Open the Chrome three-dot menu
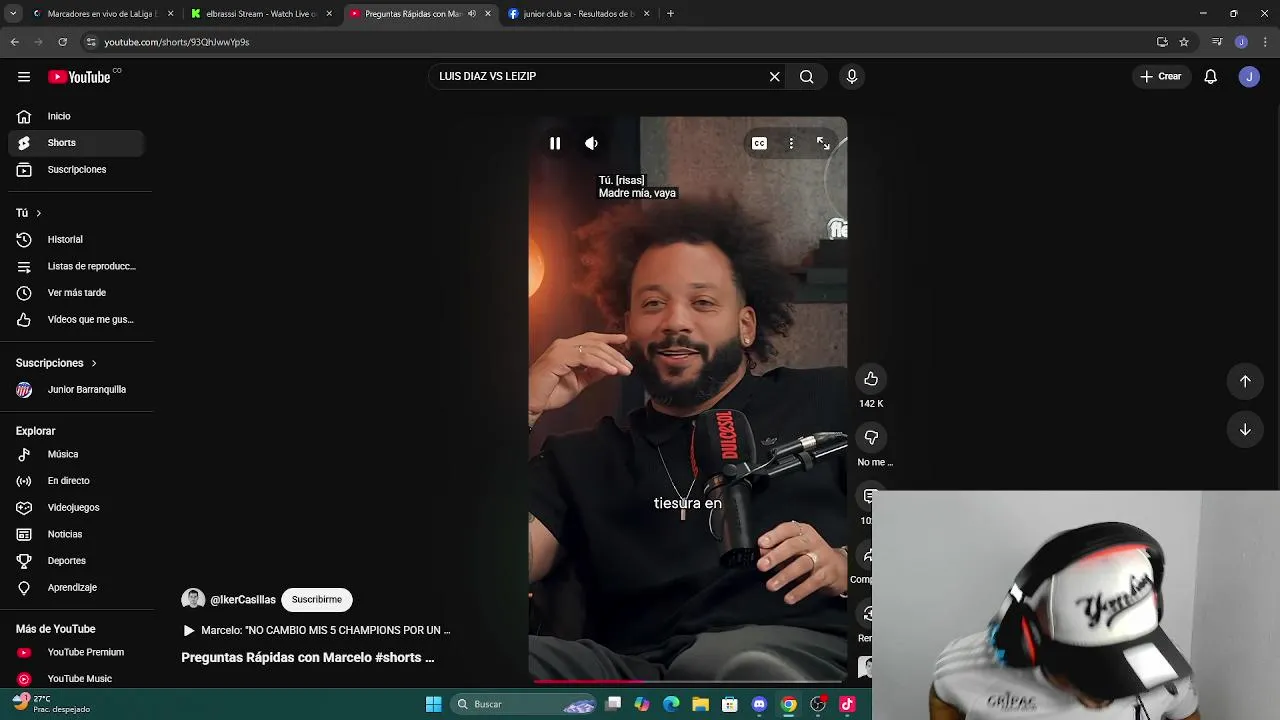The height and width of the screenshot is (720, 1280). click(1266, 42)
